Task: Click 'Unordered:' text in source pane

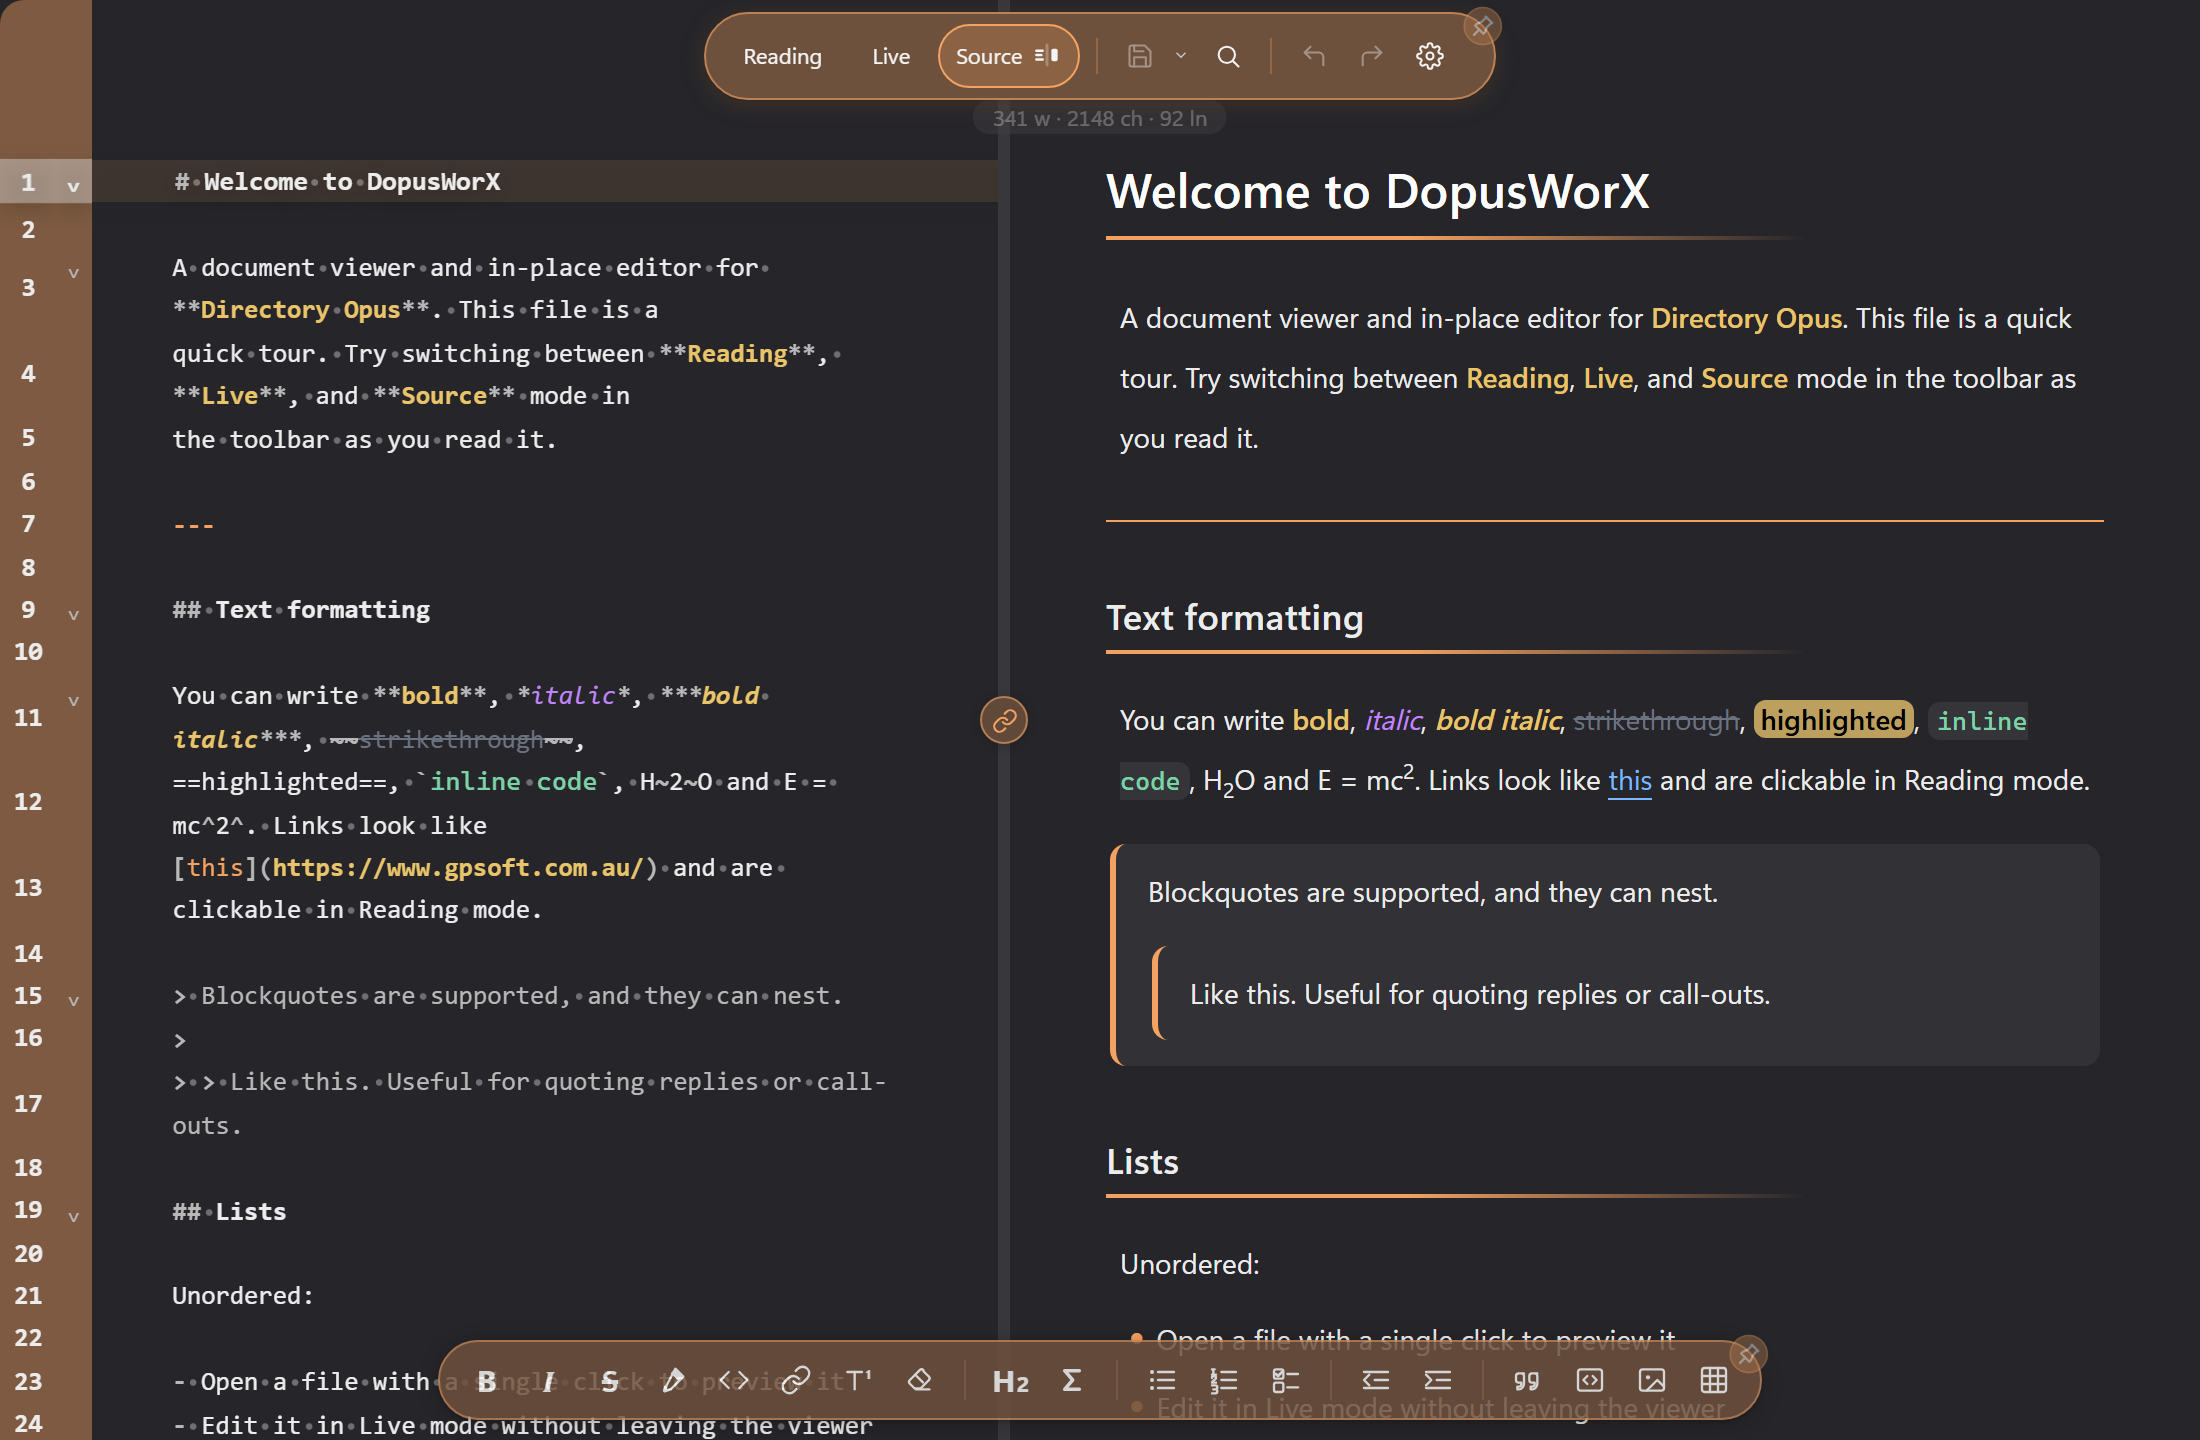Action: 243,1295
